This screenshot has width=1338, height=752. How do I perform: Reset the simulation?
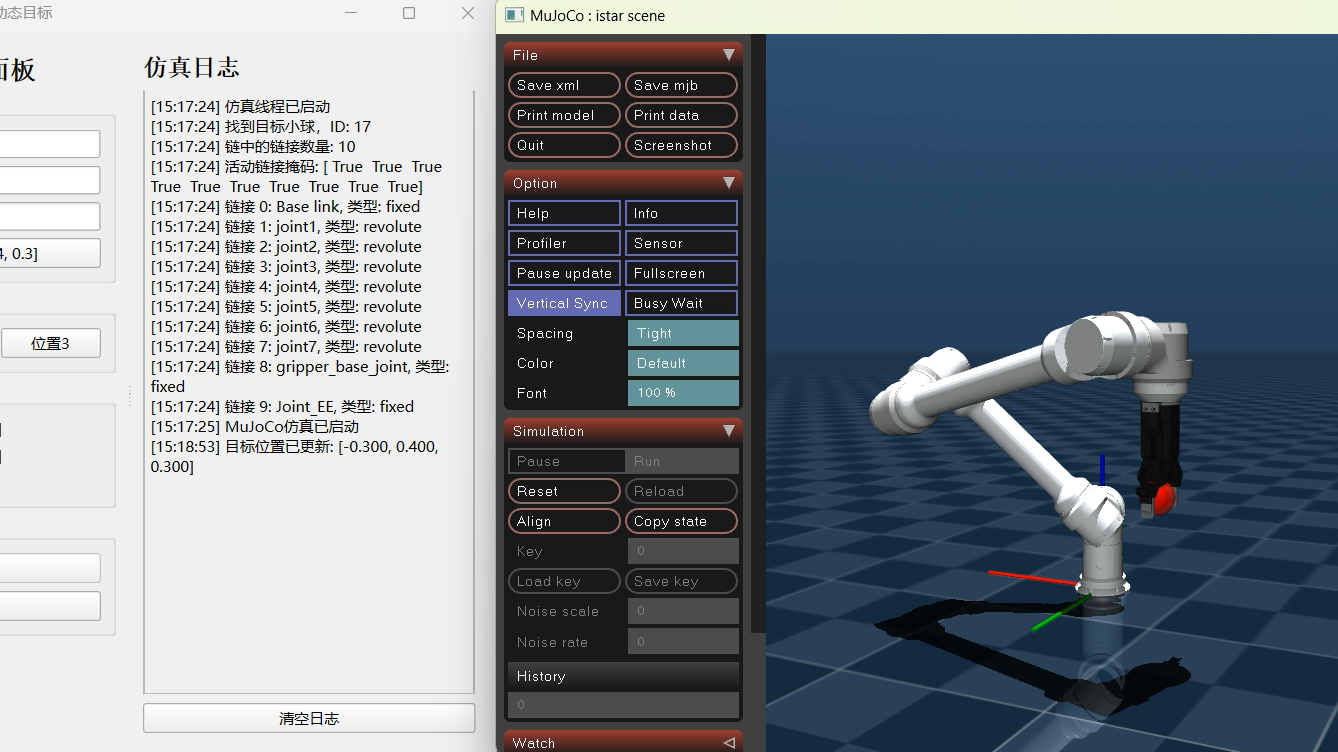pyautogui.click(x=564, y=491)
